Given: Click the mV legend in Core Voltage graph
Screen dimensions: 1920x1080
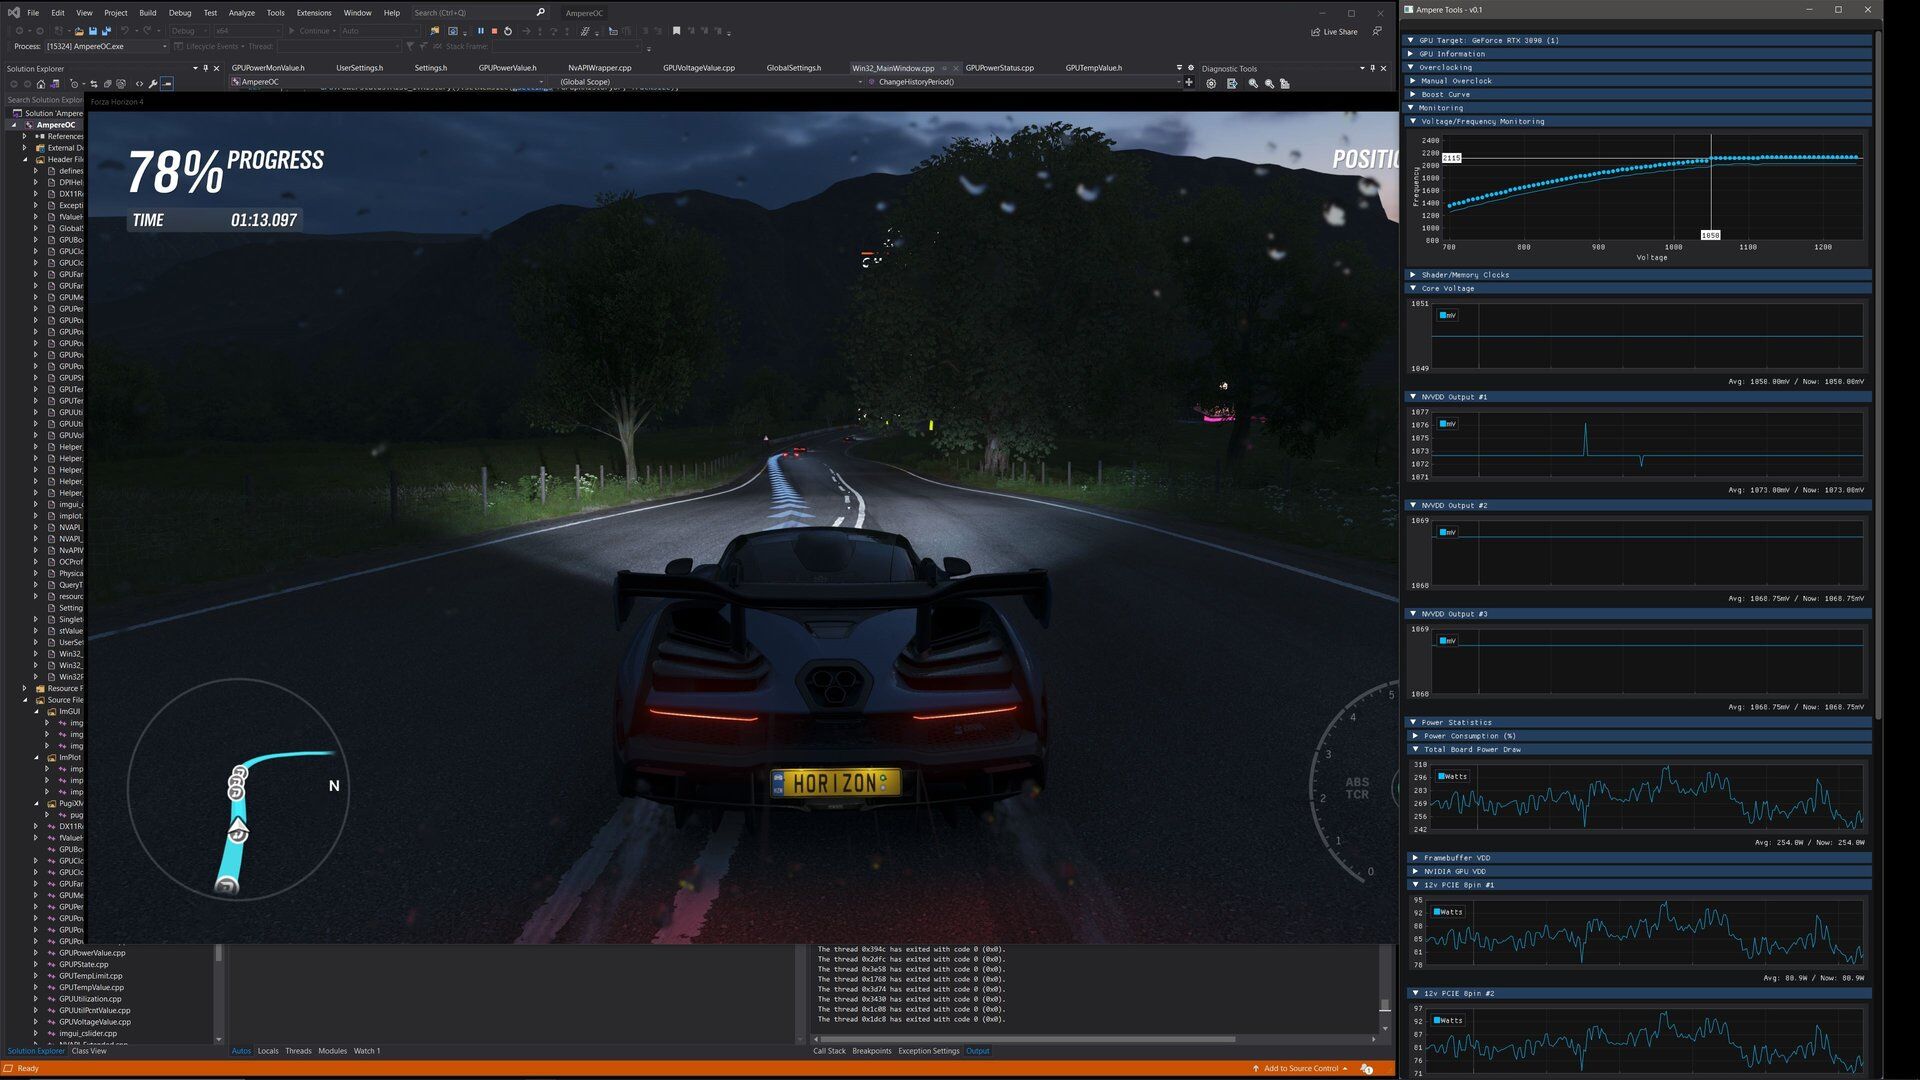Looking at the screenshot, I should click(1448, 315).
